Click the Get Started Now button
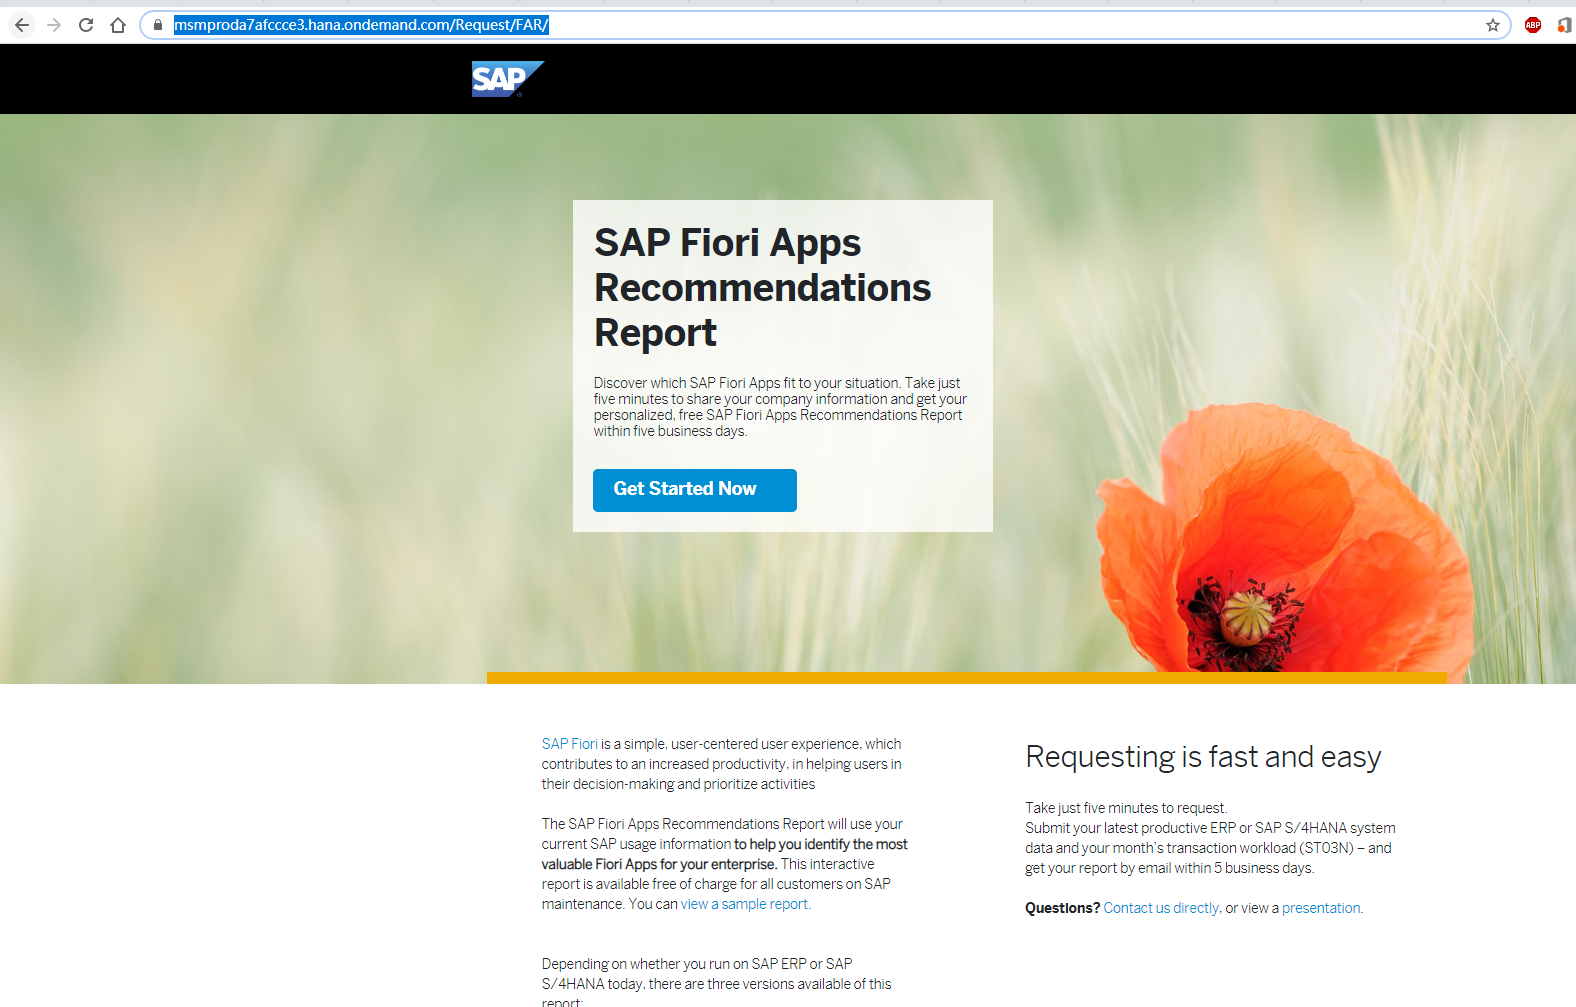This screenshot has height=1007, width=1576. pyautogui.click(x=695, y=490)
